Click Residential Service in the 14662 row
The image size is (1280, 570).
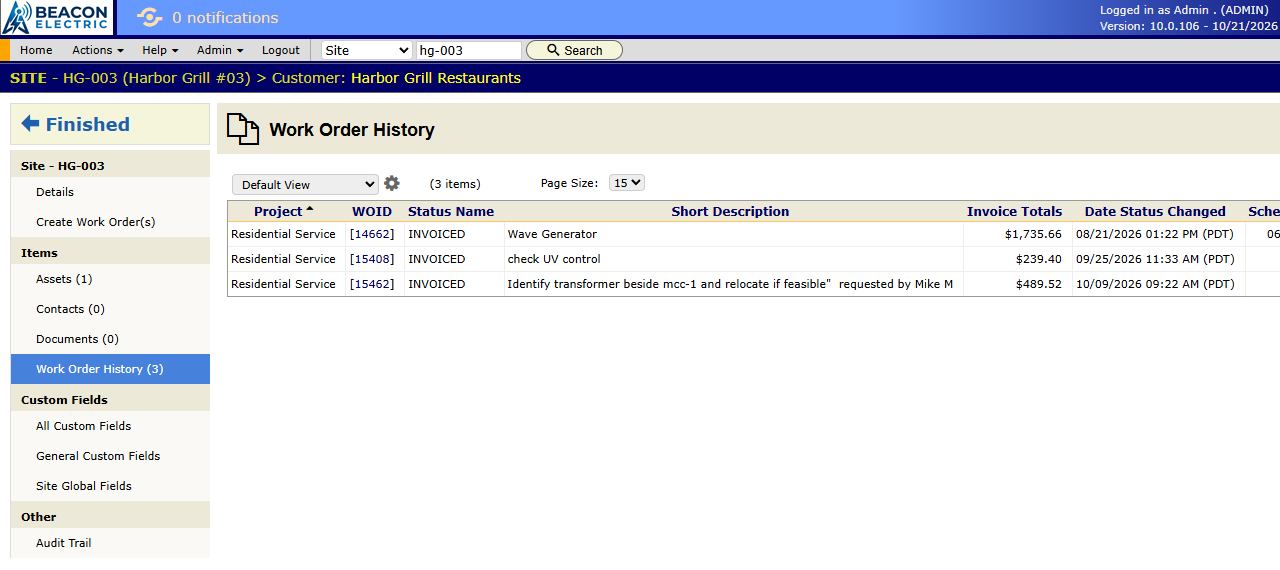(283, 234)
